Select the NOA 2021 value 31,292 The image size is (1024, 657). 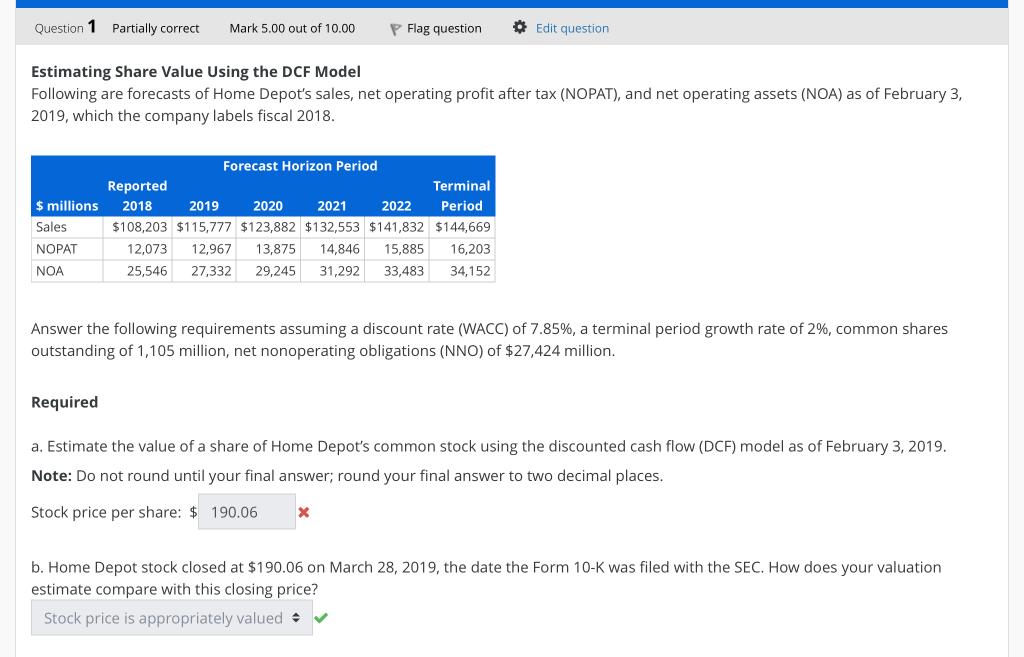coord(340,271)
